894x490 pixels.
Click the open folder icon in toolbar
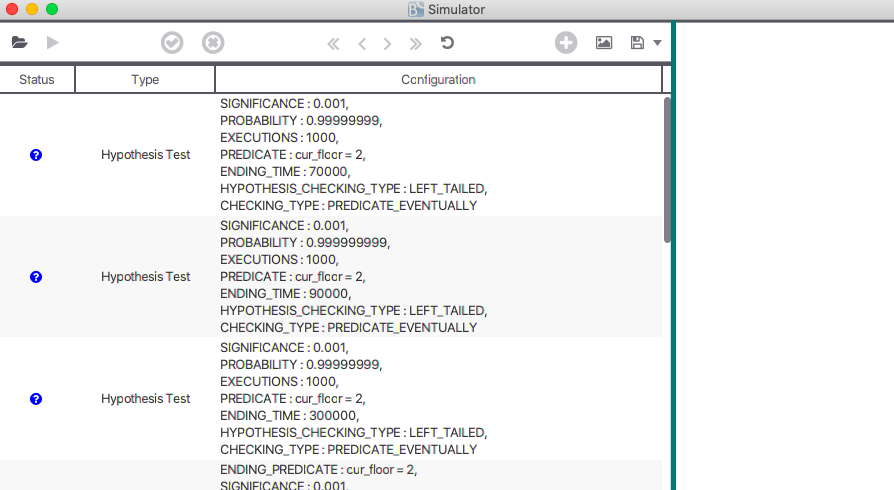[20, 43]
